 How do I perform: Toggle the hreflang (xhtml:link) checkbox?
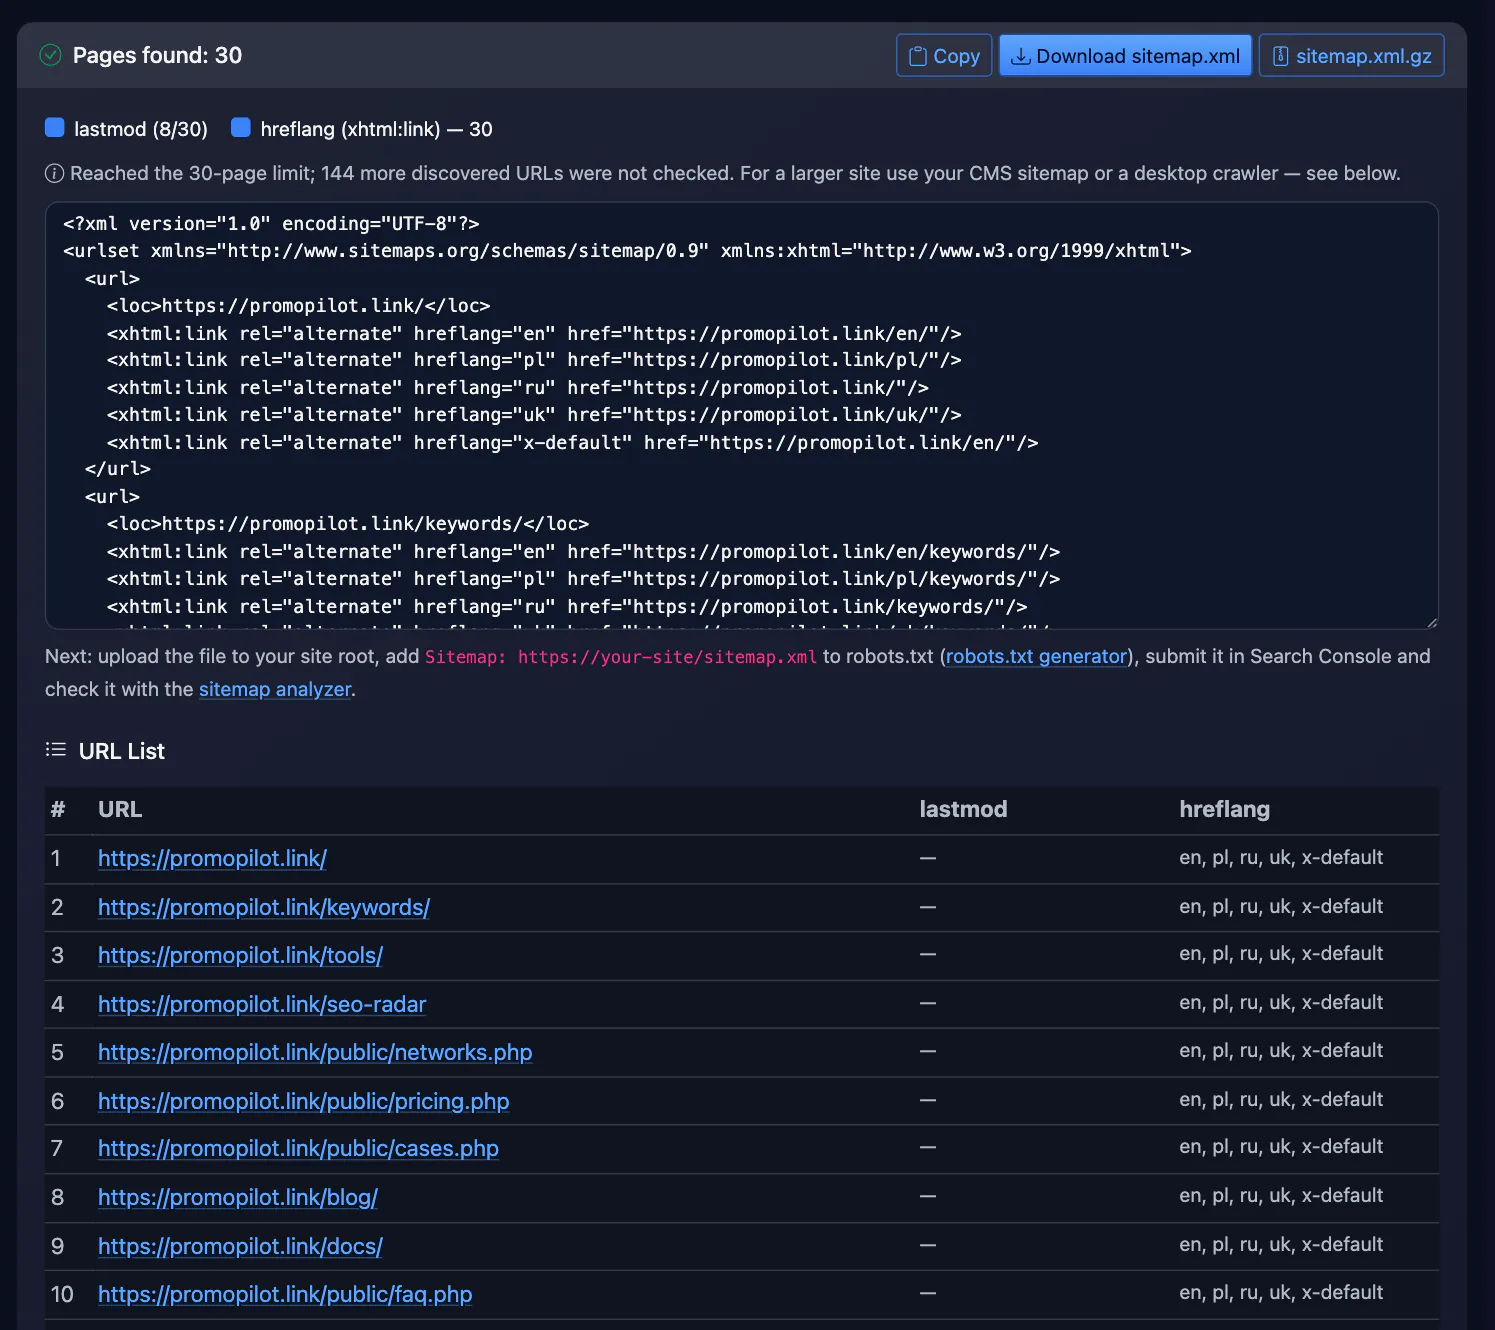[x=241, y=128]
